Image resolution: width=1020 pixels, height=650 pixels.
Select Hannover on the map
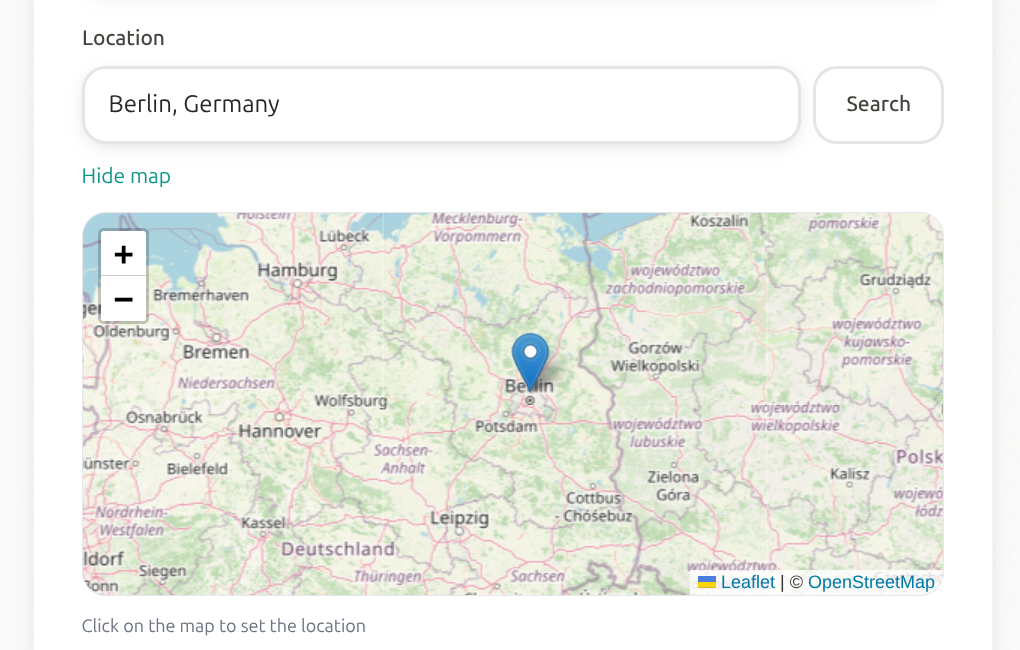[x=280, y=430]
